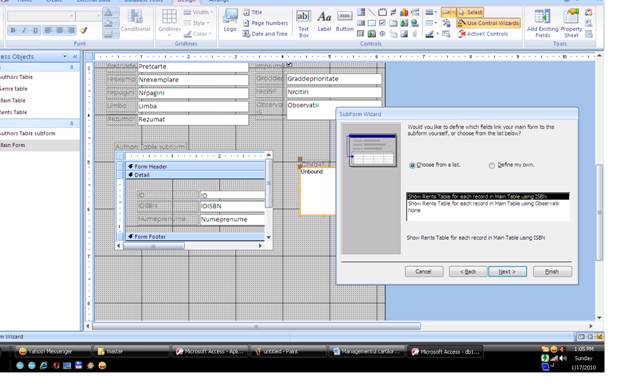
Task: Open the Property Sheet
Action: (x=571, y=23)
